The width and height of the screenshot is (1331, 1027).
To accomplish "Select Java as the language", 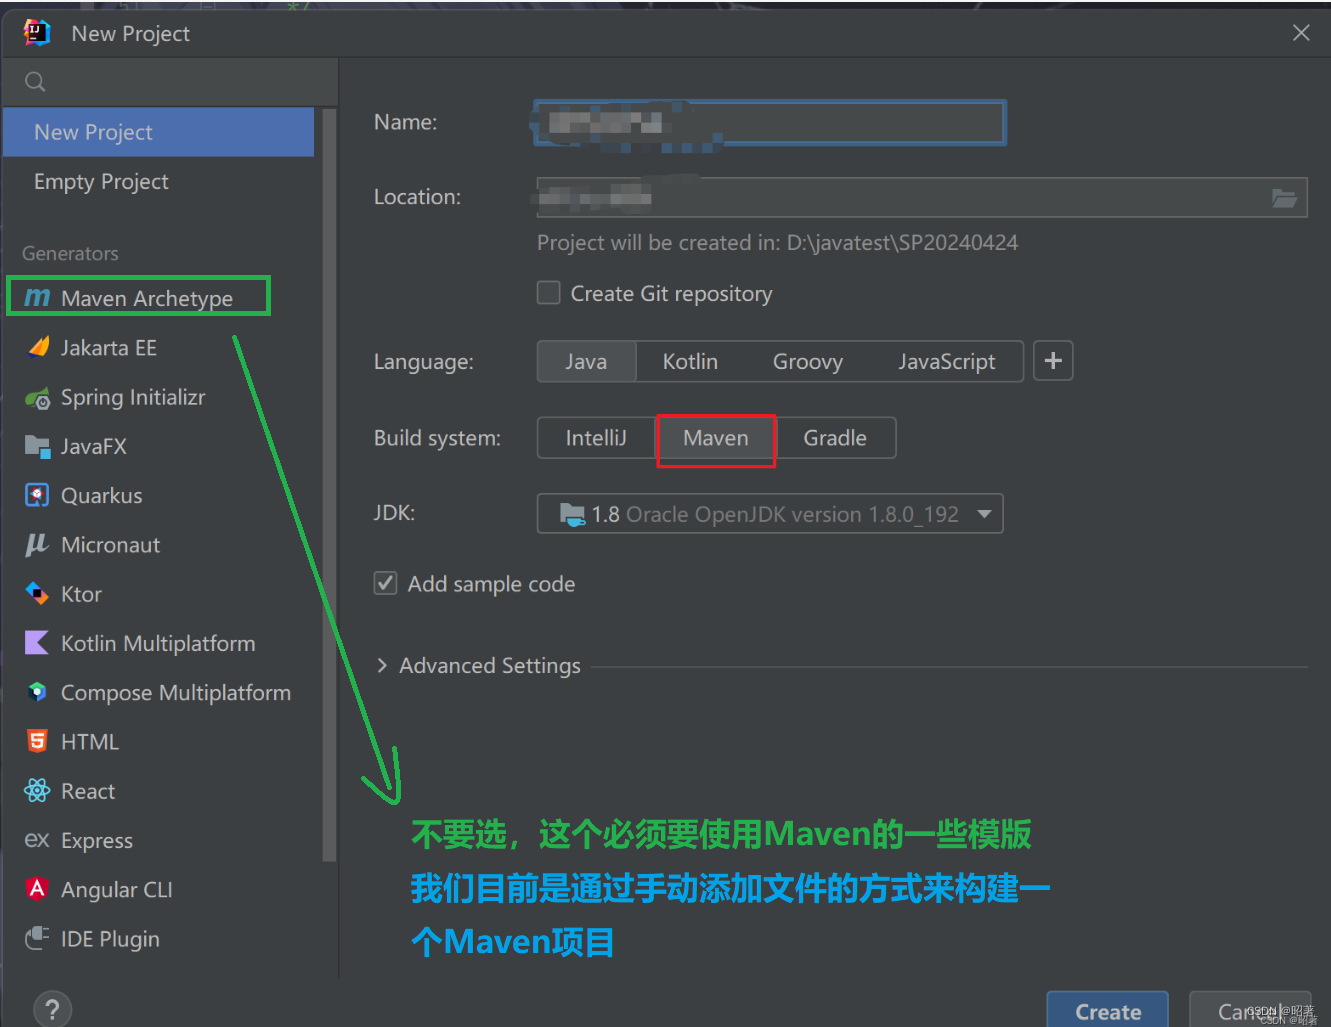I will (586, 362).
